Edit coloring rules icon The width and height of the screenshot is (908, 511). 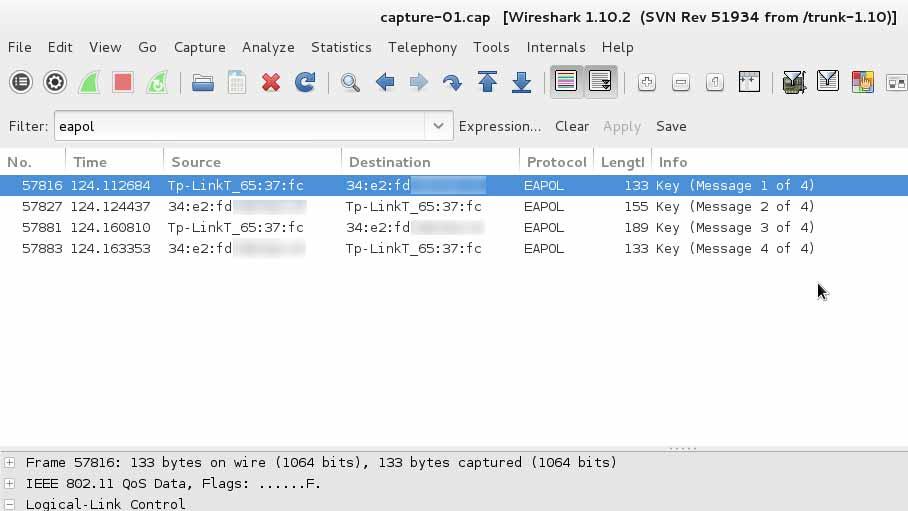click(x=863, y=82)
